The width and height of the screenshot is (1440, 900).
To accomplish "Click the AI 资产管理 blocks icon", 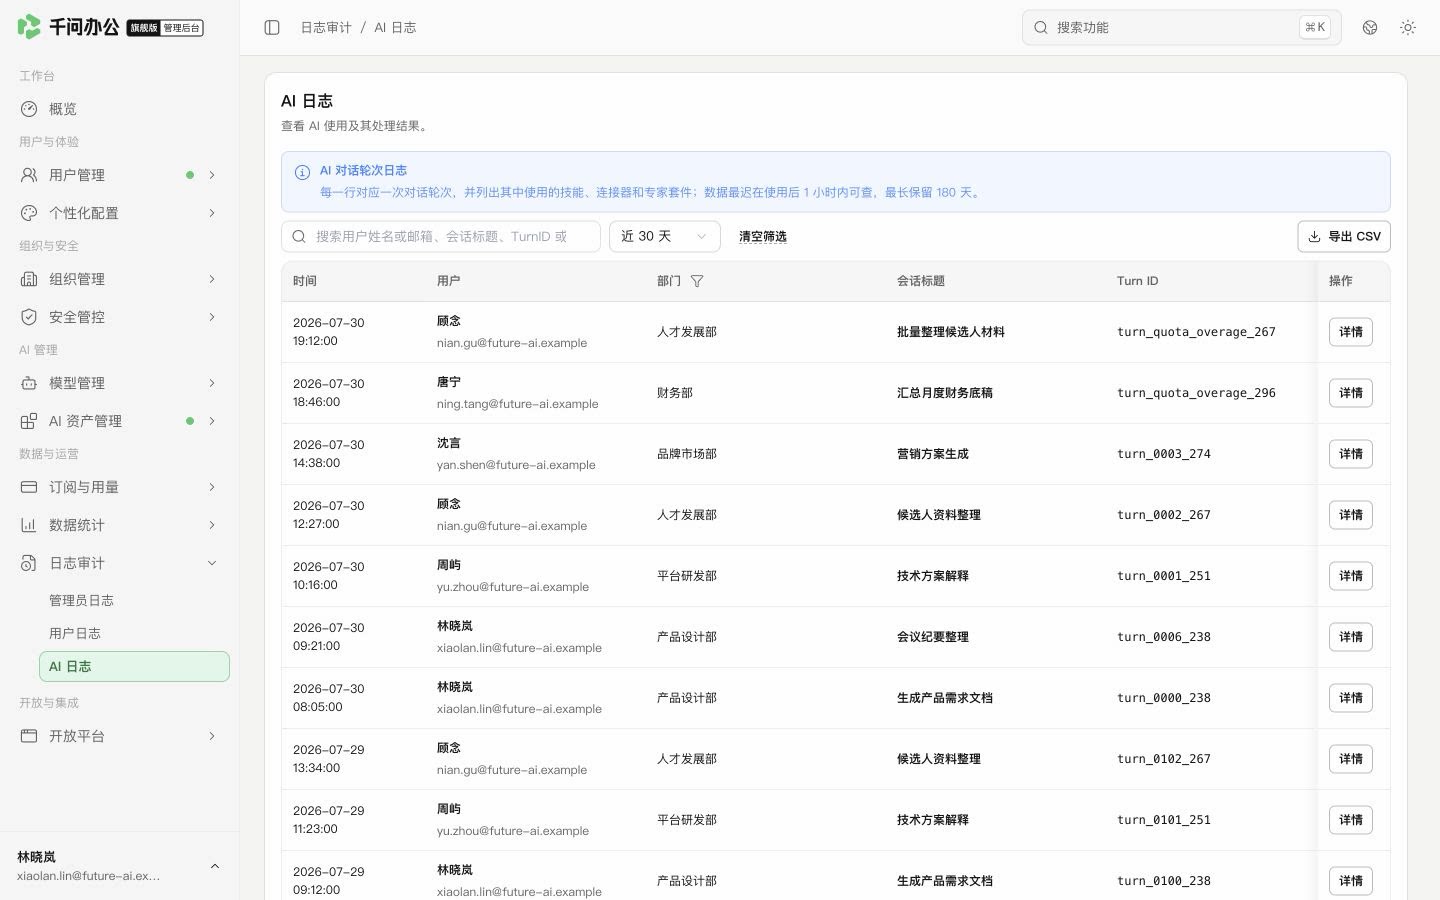I will coord(29,421).
